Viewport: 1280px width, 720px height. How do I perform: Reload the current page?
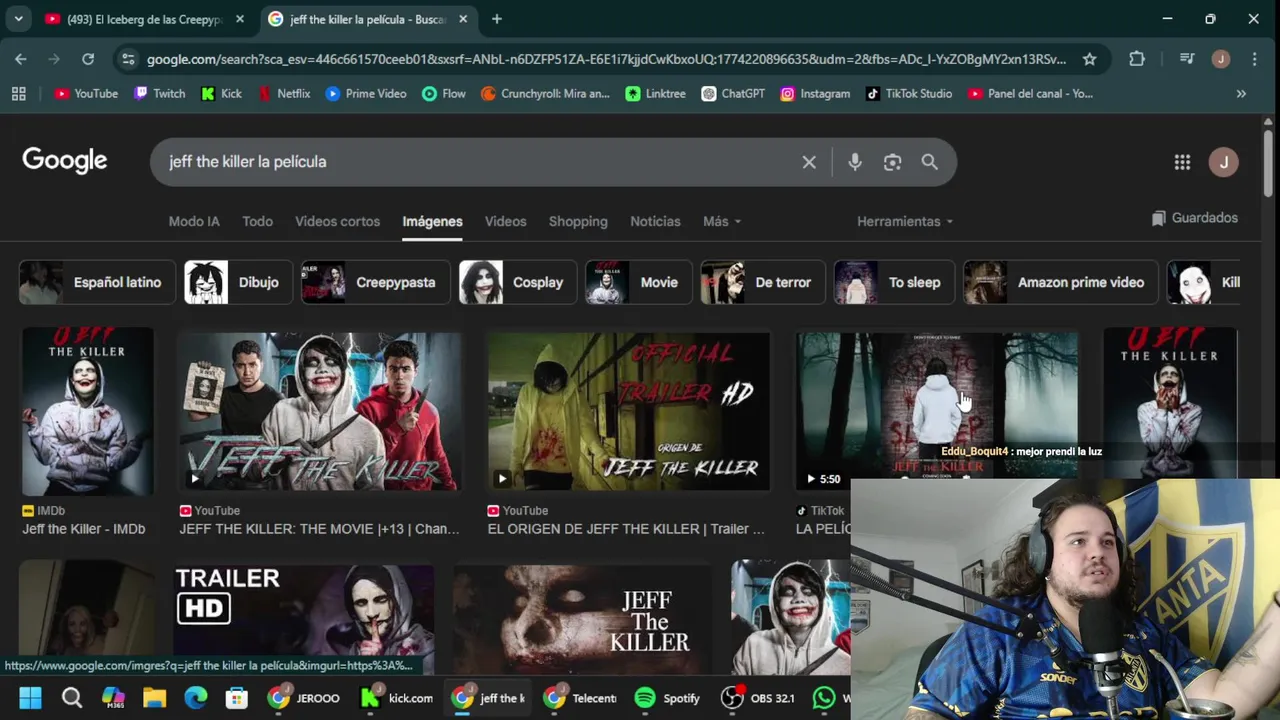coord(88,59)
